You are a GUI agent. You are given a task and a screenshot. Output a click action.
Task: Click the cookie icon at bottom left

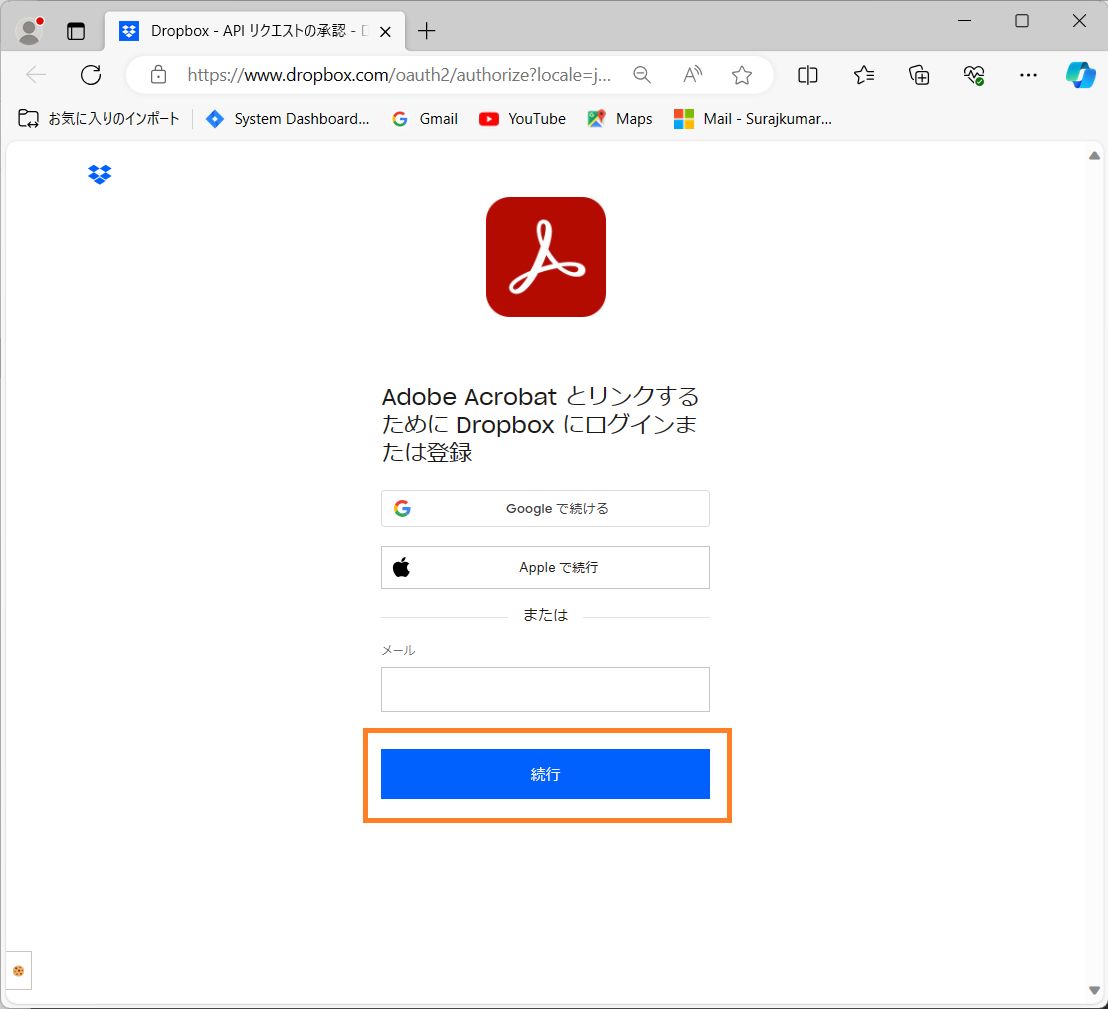(x=18, y=970)
